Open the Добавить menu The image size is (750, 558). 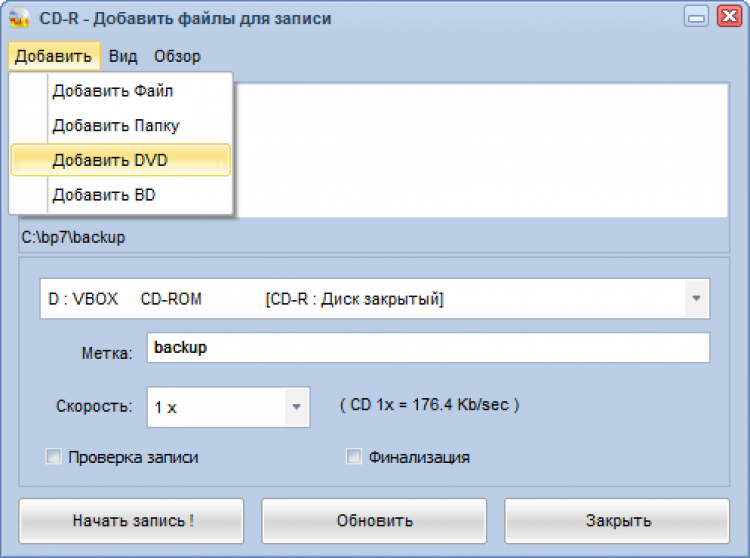(x=53, y=56)
